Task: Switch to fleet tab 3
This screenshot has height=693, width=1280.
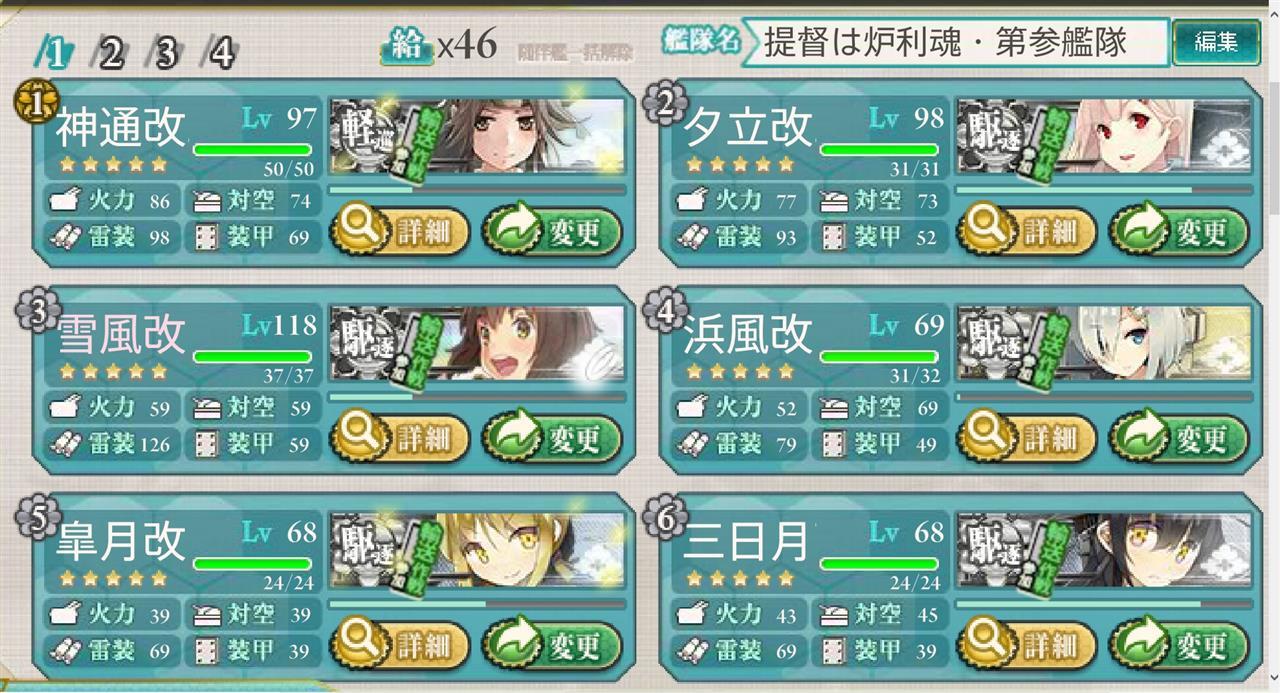Action: click(164, 53)
